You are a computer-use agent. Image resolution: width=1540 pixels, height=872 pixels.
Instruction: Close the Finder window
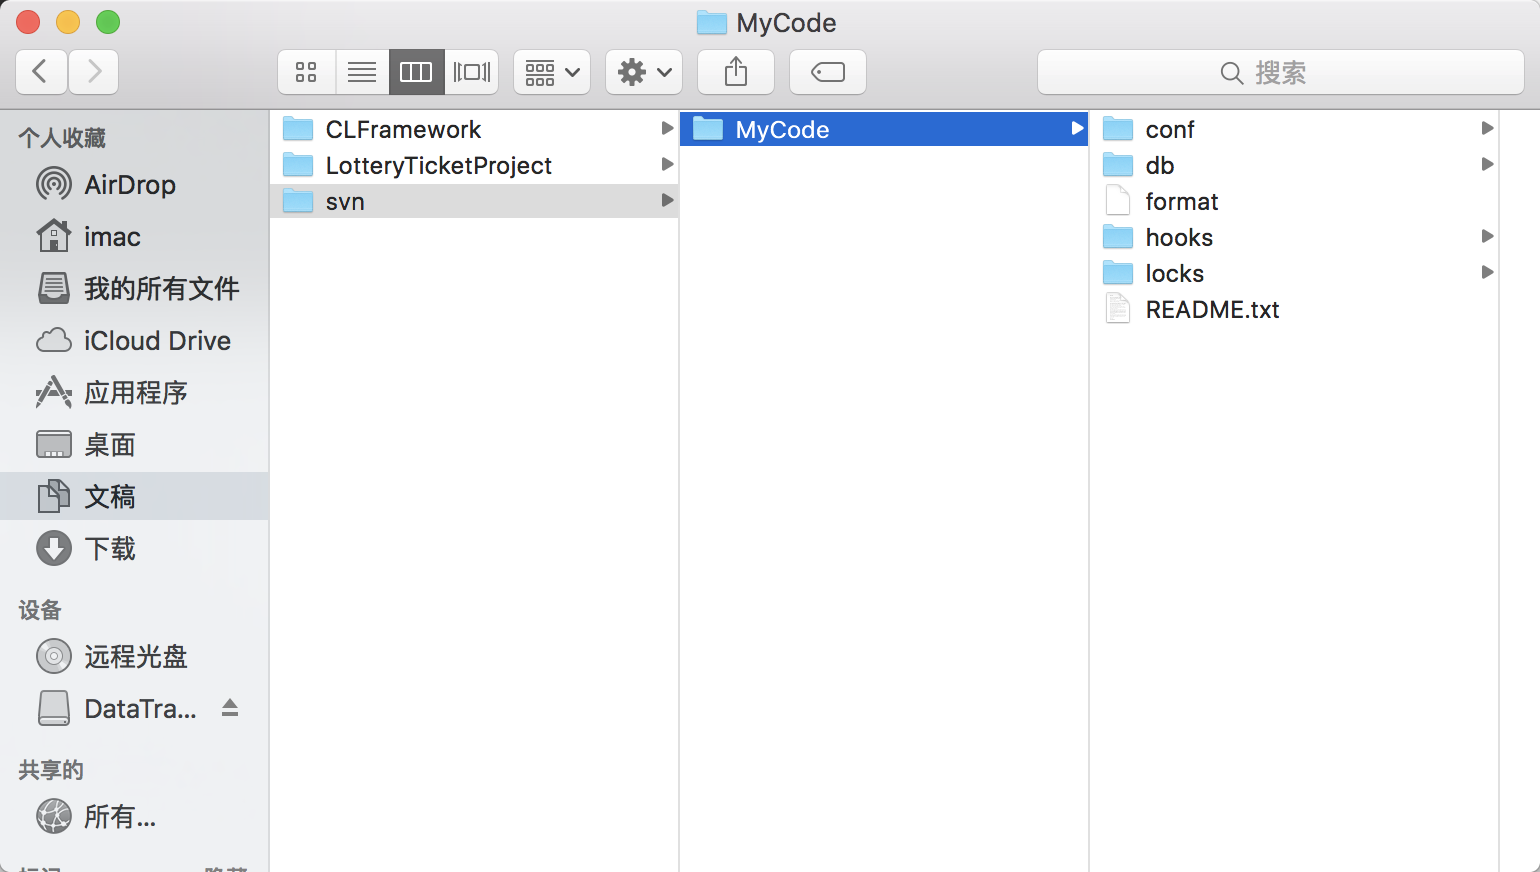click(x=28, y=22)
